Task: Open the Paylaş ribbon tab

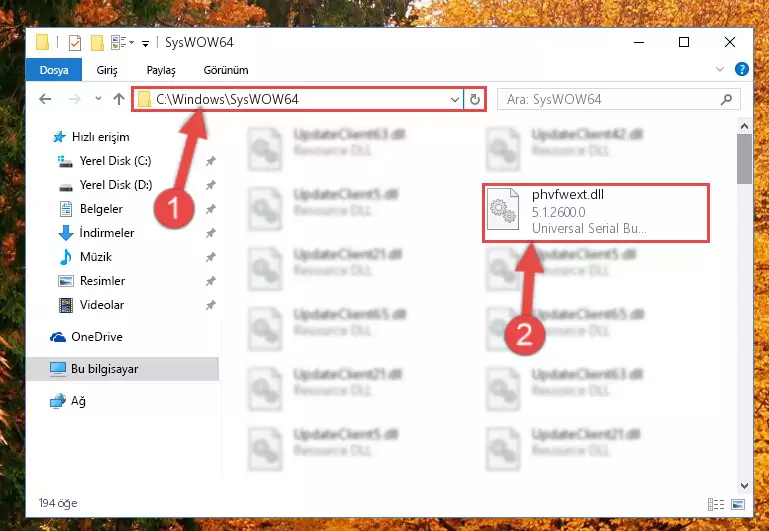Action: pos(161,70)
